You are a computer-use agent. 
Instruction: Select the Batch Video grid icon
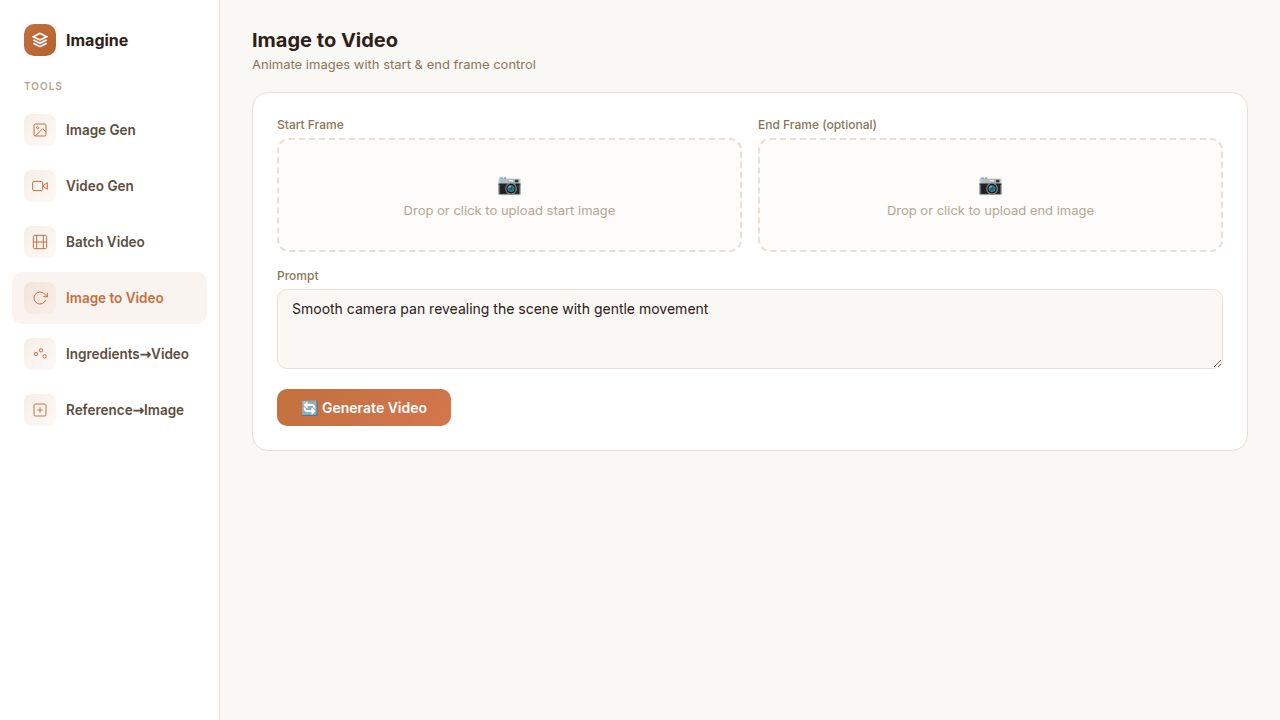tap(39, 241)
